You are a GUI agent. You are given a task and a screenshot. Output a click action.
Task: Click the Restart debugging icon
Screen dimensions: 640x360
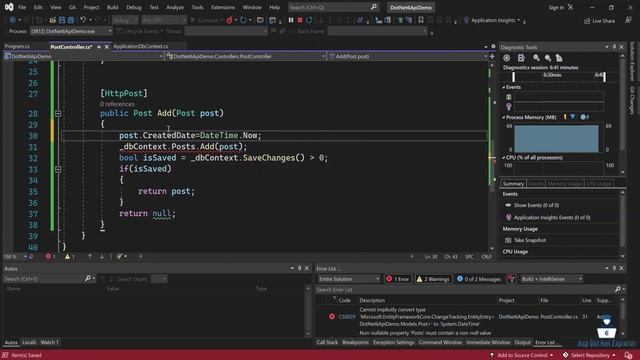(309, 20)
